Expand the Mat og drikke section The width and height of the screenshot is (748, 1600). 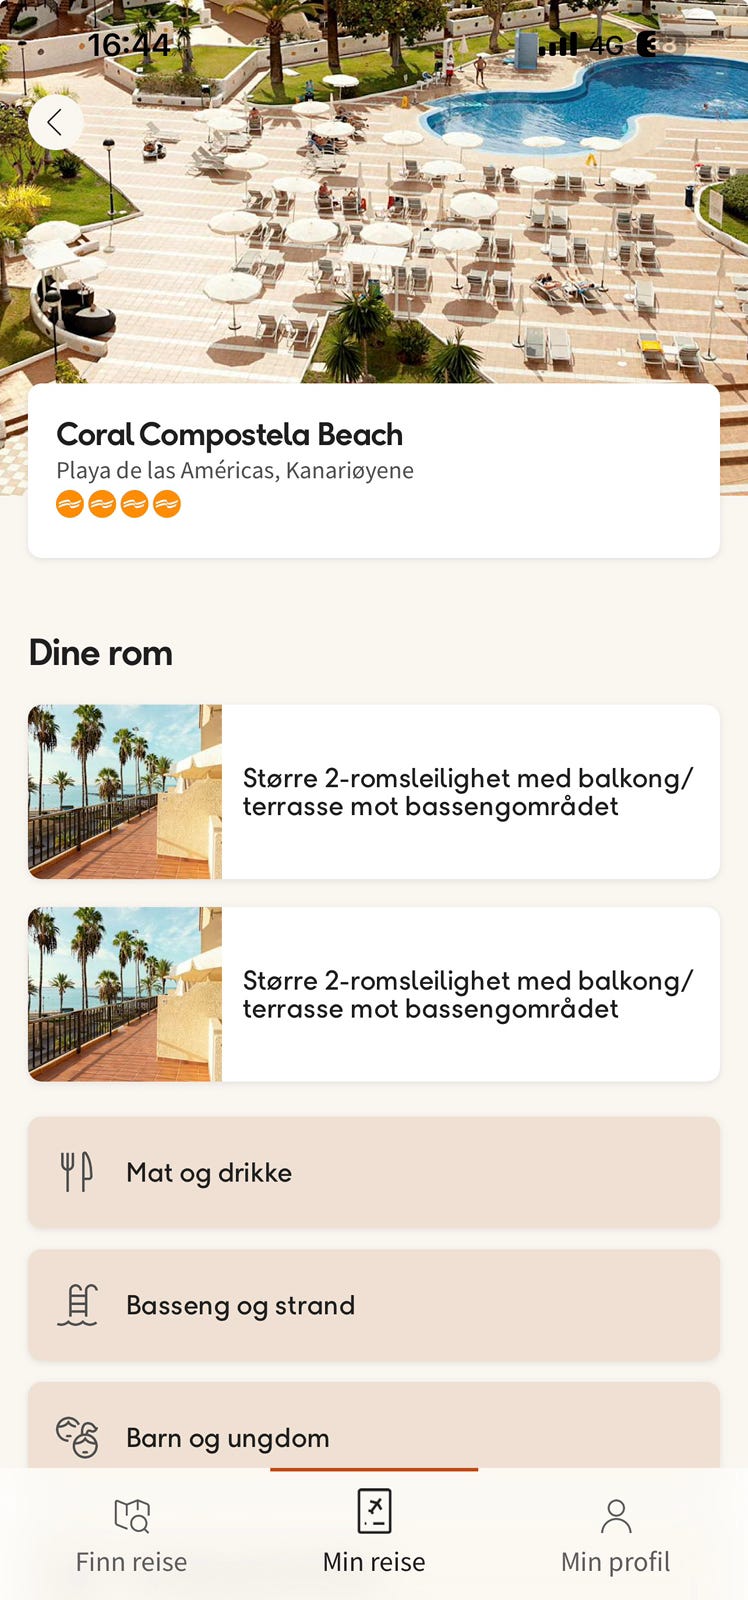(374, 1172)
